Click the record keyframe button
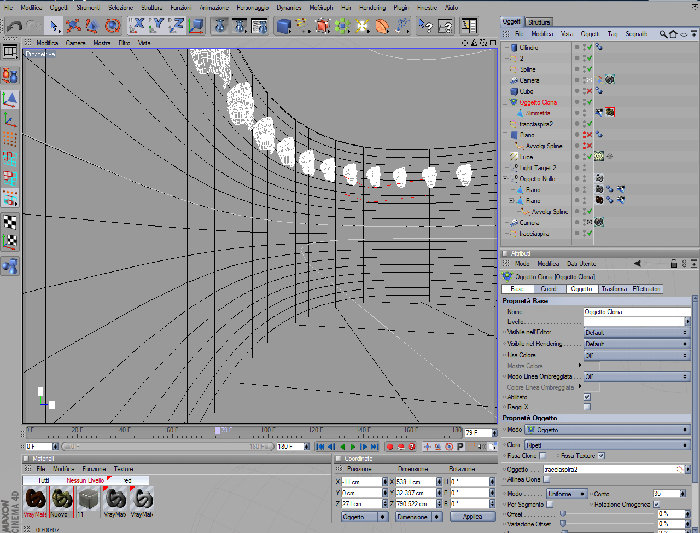Viewport: 700px width, 533px height. [390, 446]
